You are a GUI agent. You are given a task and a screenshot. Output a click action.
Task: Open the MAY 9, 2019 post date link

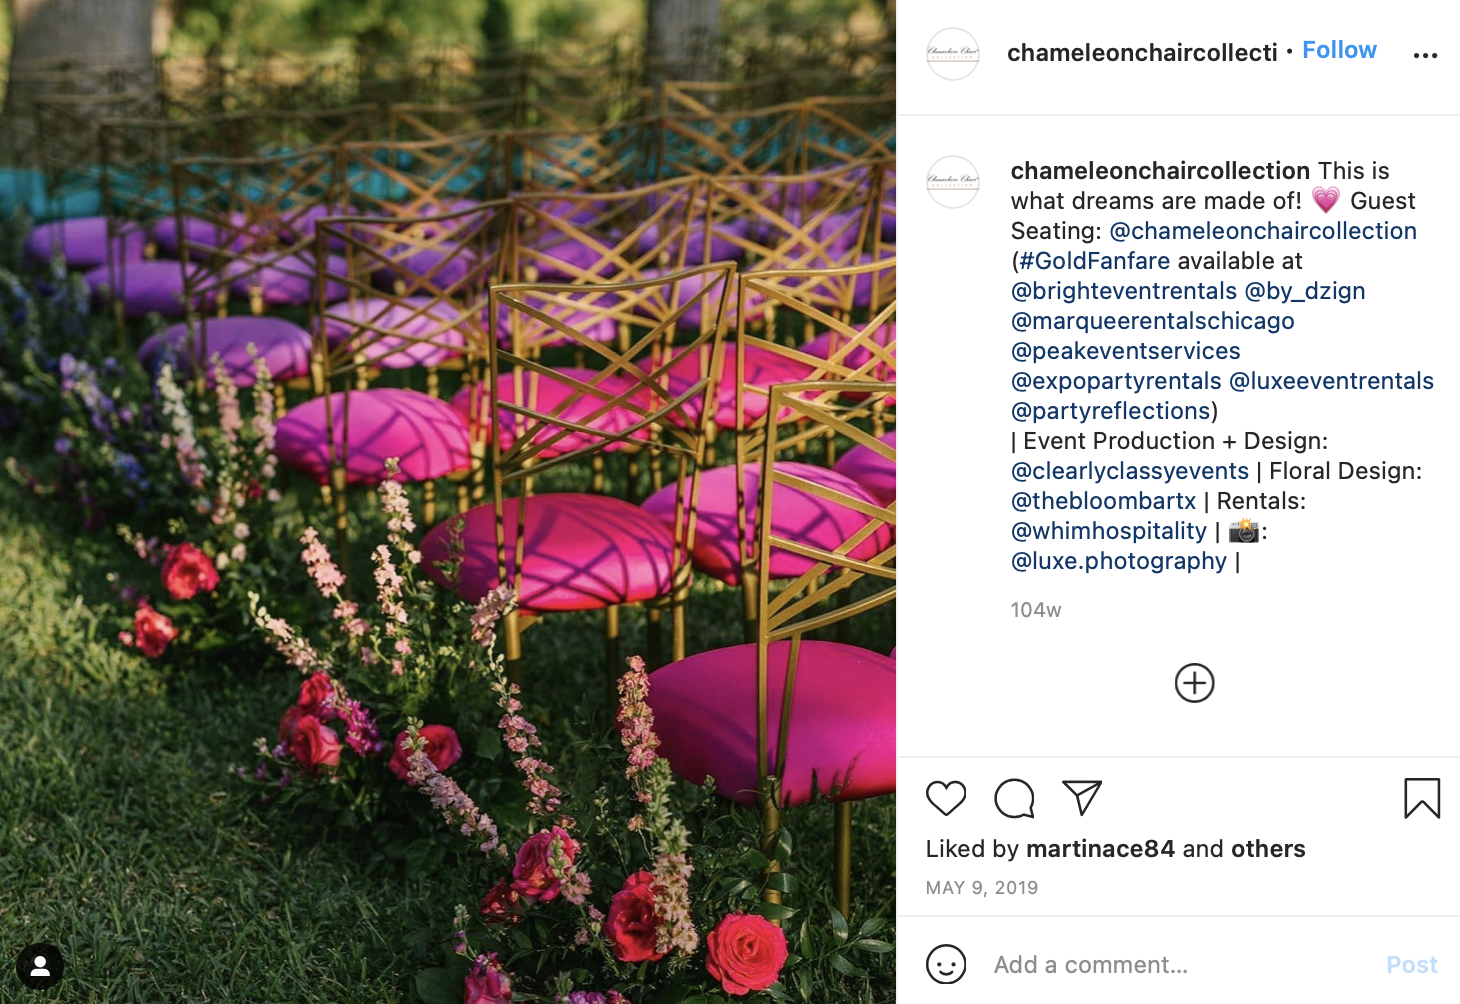click(982, 888)
